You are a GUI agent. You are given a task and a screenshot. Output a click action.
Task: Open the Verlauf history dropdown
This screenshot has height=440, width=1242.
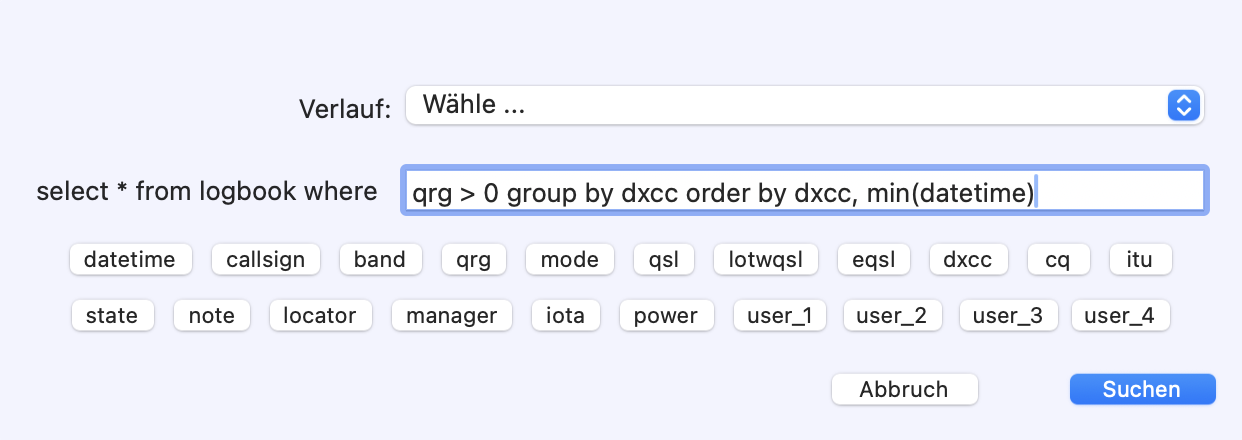[804, 105]
